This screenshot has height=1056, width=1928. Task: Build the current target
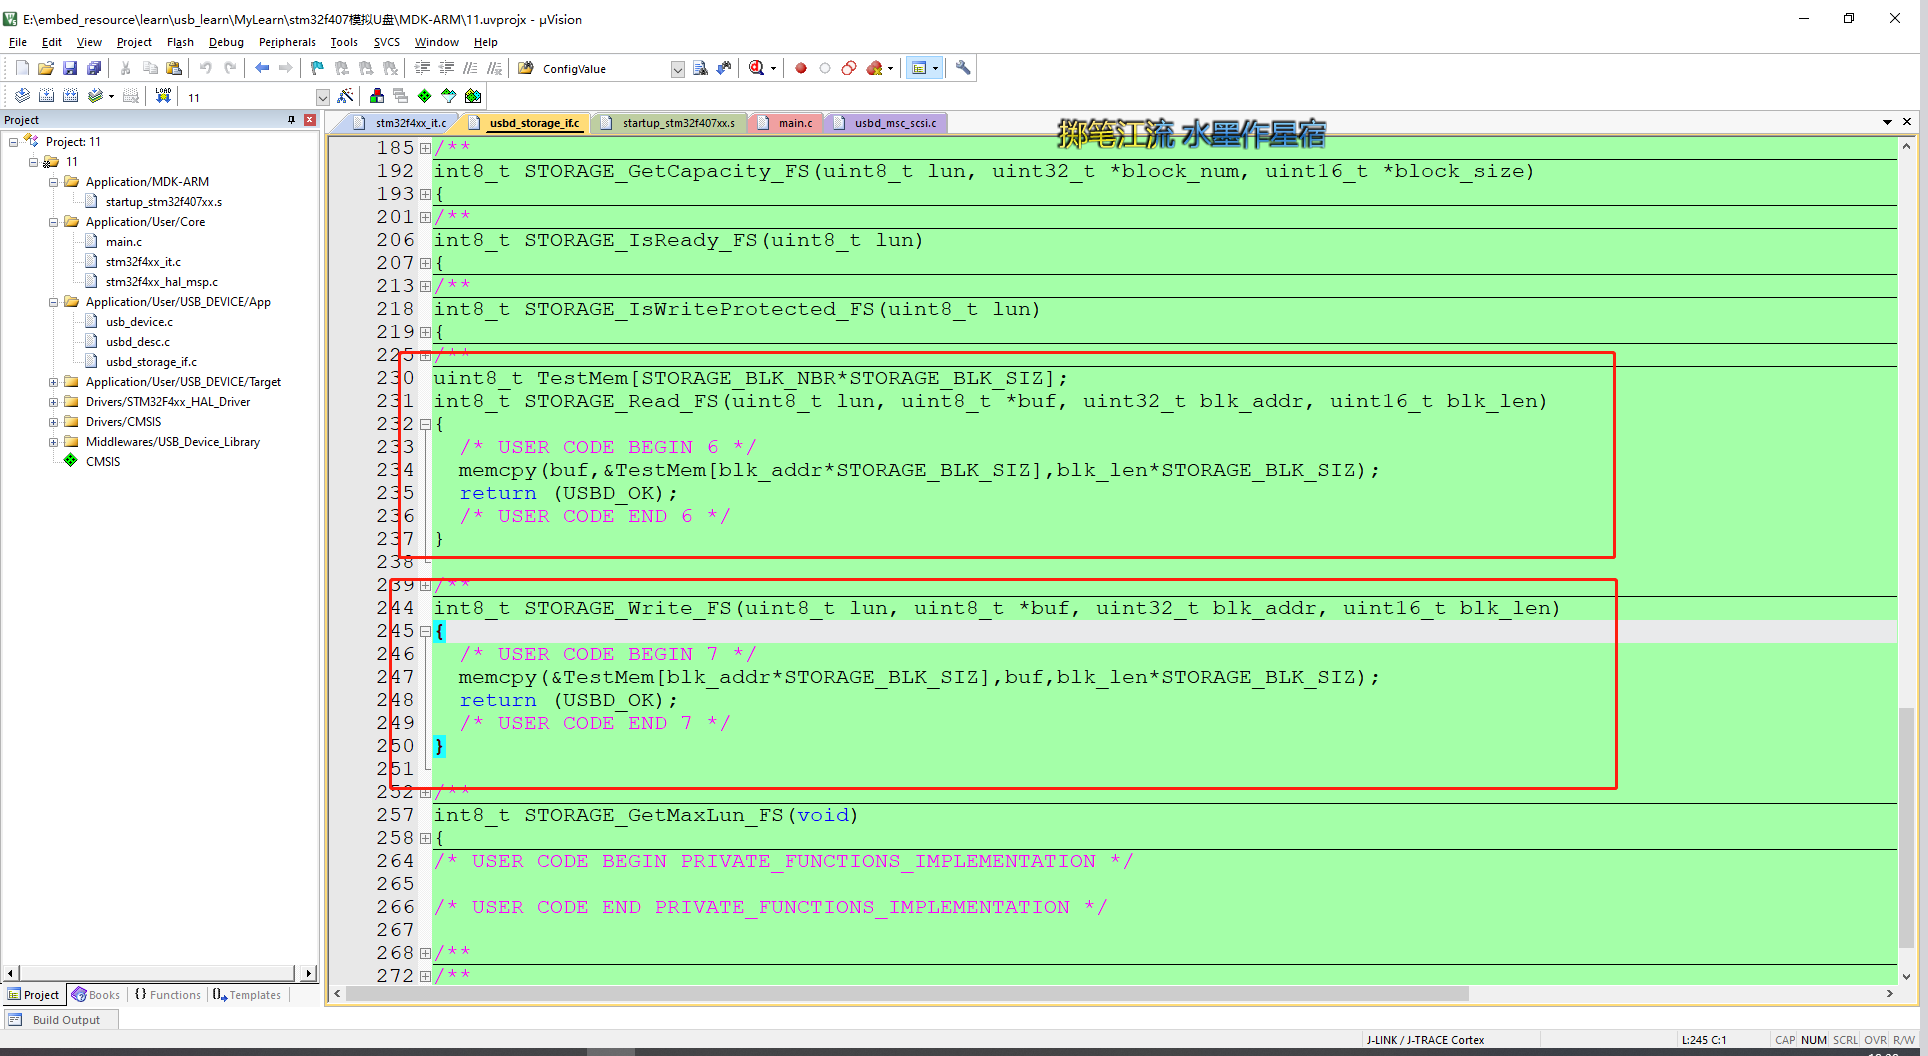coord(47,96)
